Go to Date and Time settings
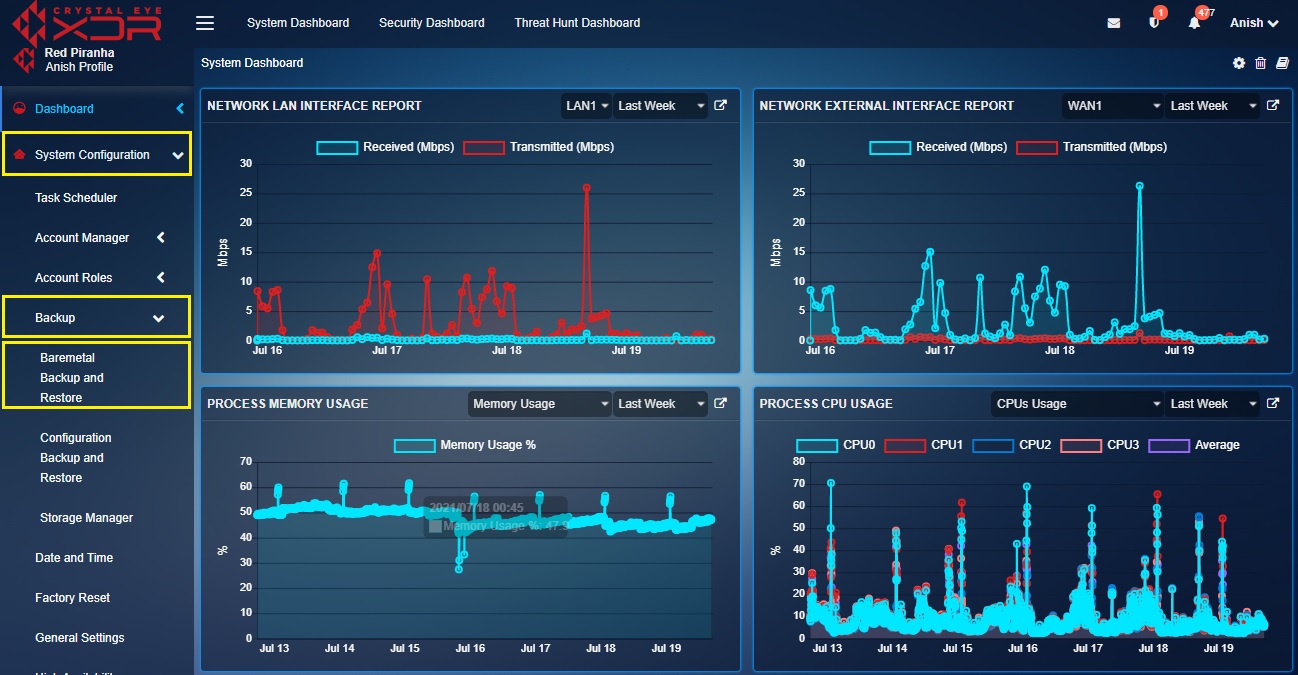The height and width of the screenshot is (675, 1298). click(74, 558)
